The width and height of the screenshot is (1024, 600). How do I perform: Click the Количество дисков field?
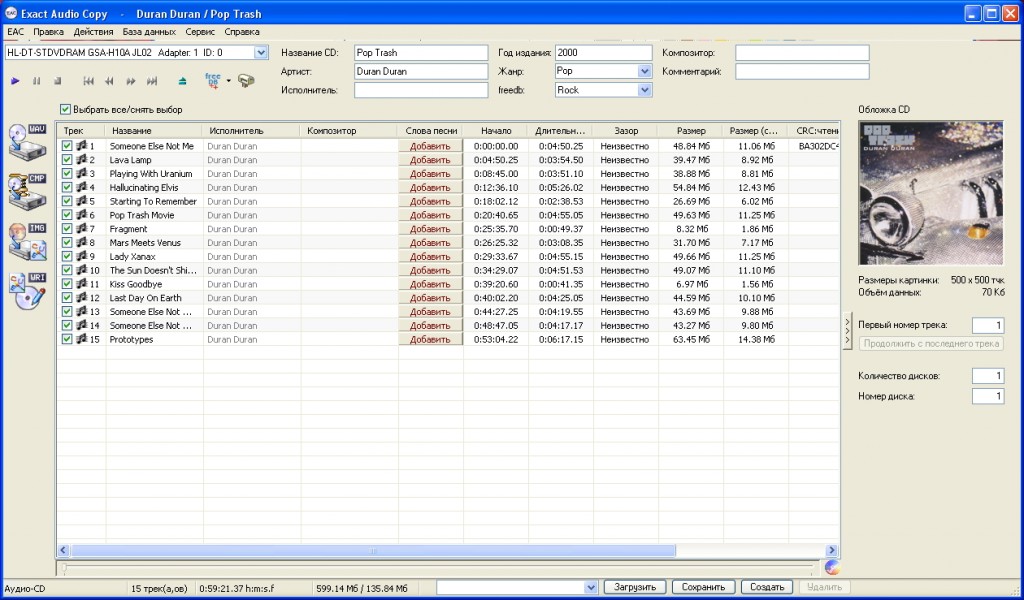click(x=988, y=376)
